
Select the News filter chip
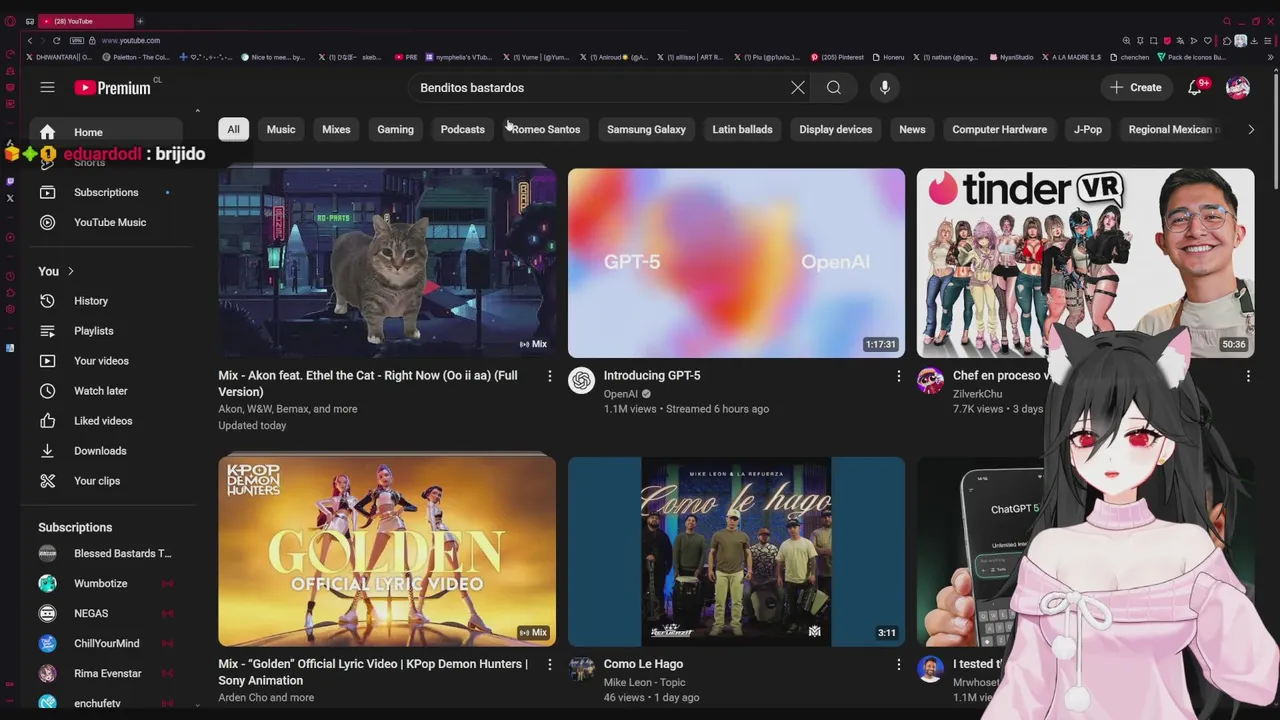pos(912,129)
